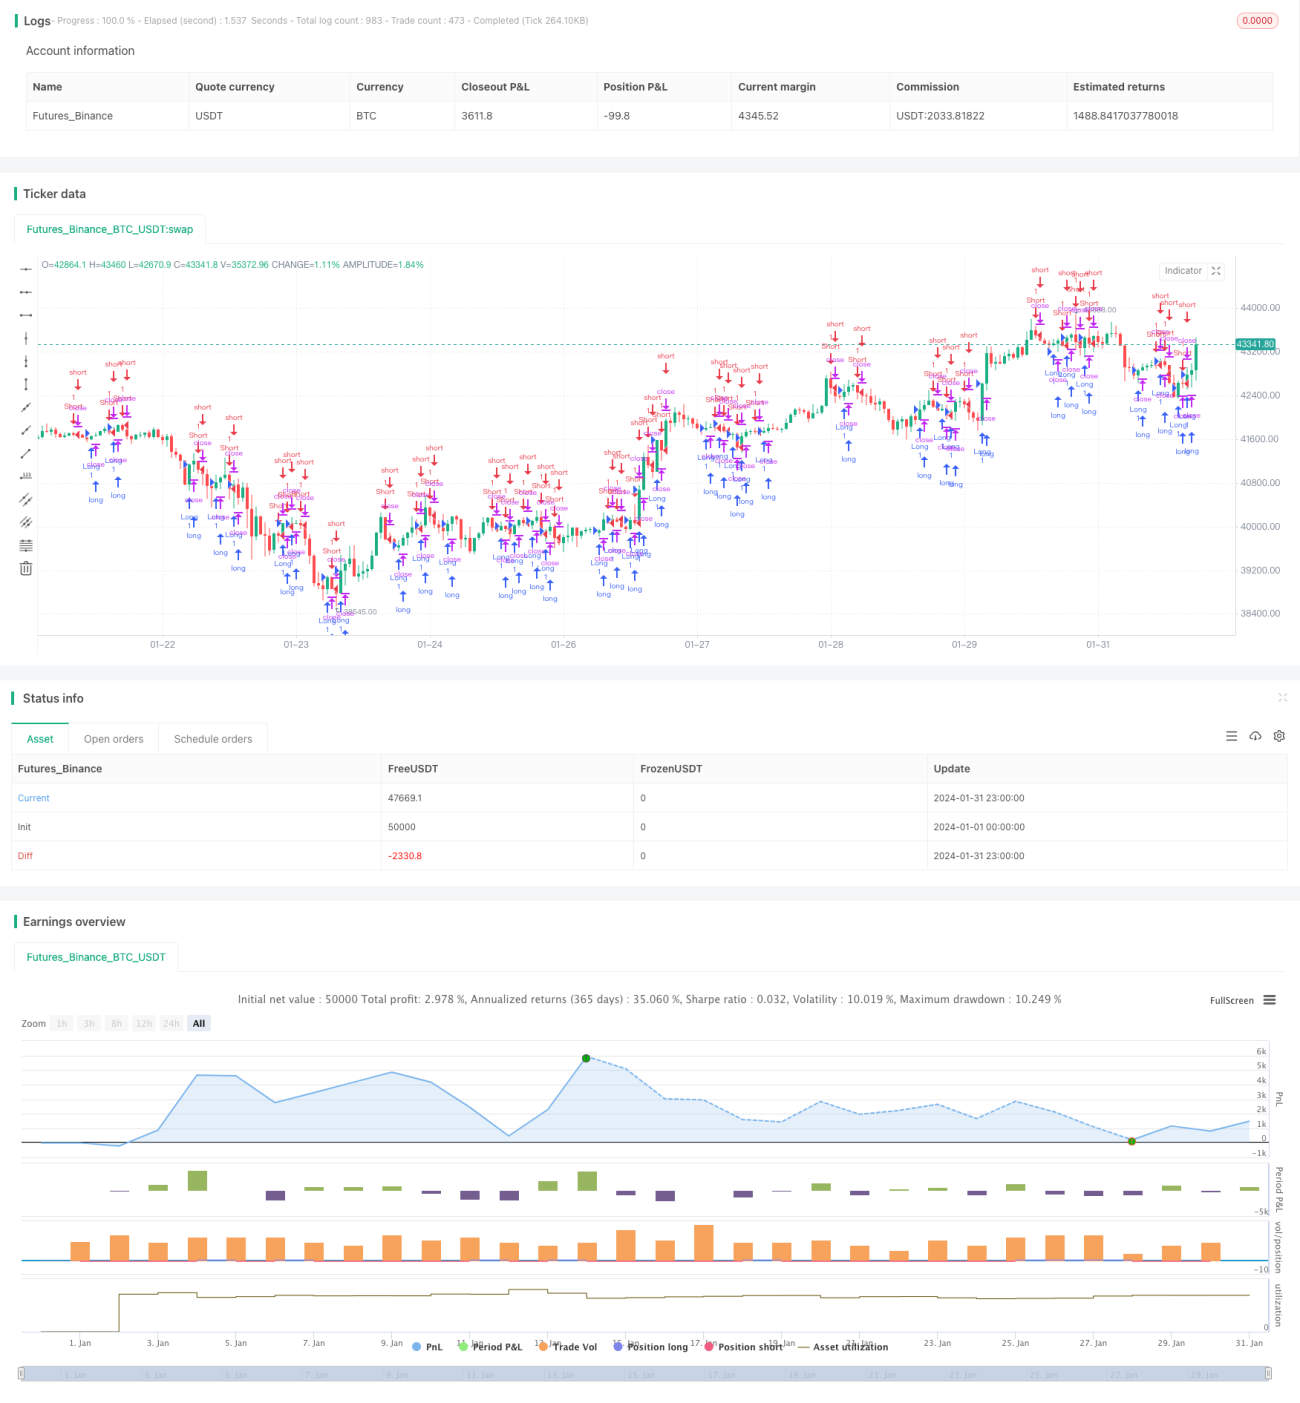Click the cloud download icon in Status info
This screenshot has width=1300, height=1403.
[1255, 736]
